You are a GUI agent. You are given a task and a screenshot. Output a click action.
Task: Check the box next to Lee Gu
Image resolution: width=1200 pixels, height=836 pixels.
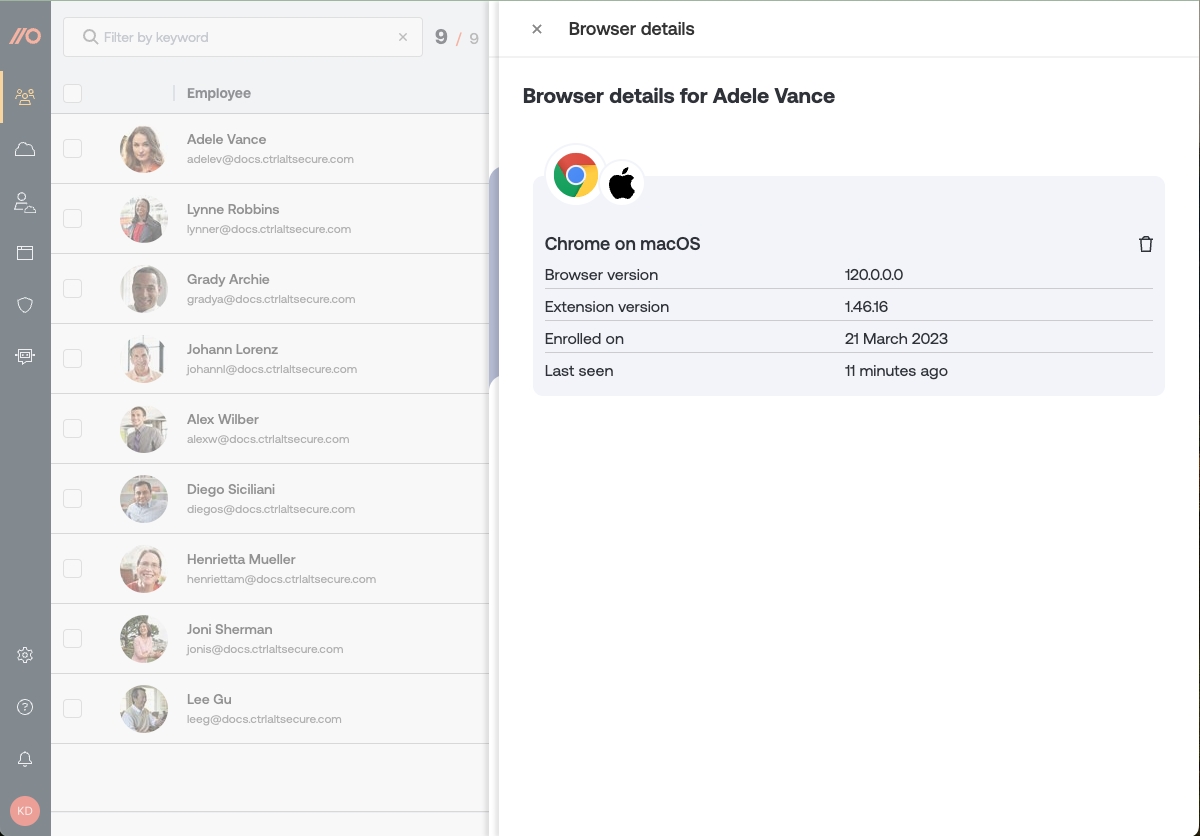[x=72, y=708]
